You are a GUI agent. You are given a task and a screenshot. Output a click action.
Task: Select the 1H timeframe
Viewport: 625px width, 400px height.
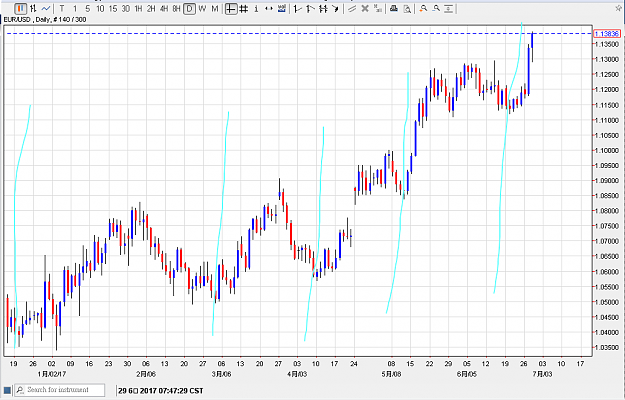click(x=138, y=8)
